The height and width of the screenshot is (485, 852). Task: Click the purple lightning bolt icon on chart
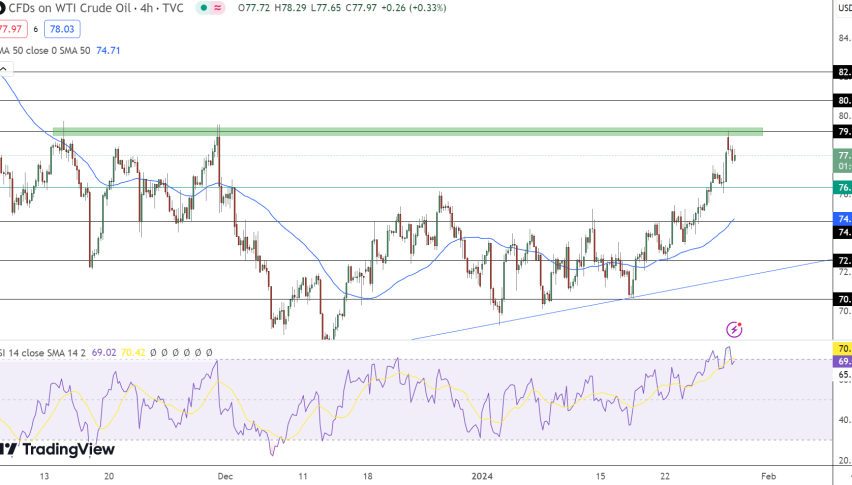pos(734,329)
